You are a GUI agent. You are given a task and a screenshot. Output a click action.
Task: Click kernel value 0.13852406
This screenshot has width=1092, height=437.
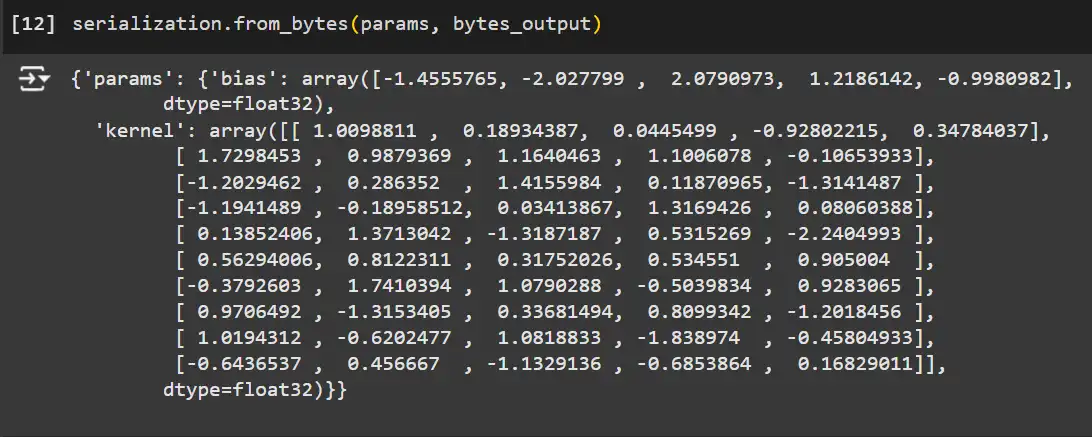[255, 233]
